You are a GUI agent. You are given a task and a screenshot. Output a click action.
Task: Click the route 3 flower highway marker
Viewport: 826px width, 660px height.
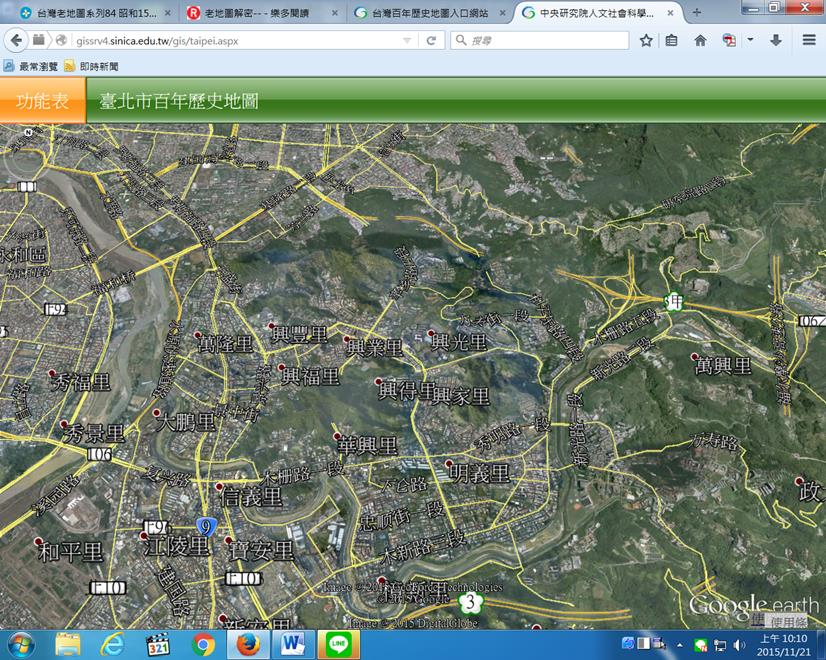pyautogui.click(x=470, y=601)
